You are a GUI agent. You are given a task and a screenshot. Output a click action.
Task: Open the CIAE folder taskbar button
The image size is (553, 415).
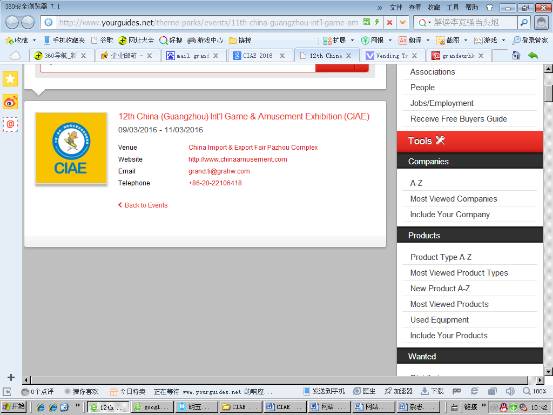pos(241,407)
